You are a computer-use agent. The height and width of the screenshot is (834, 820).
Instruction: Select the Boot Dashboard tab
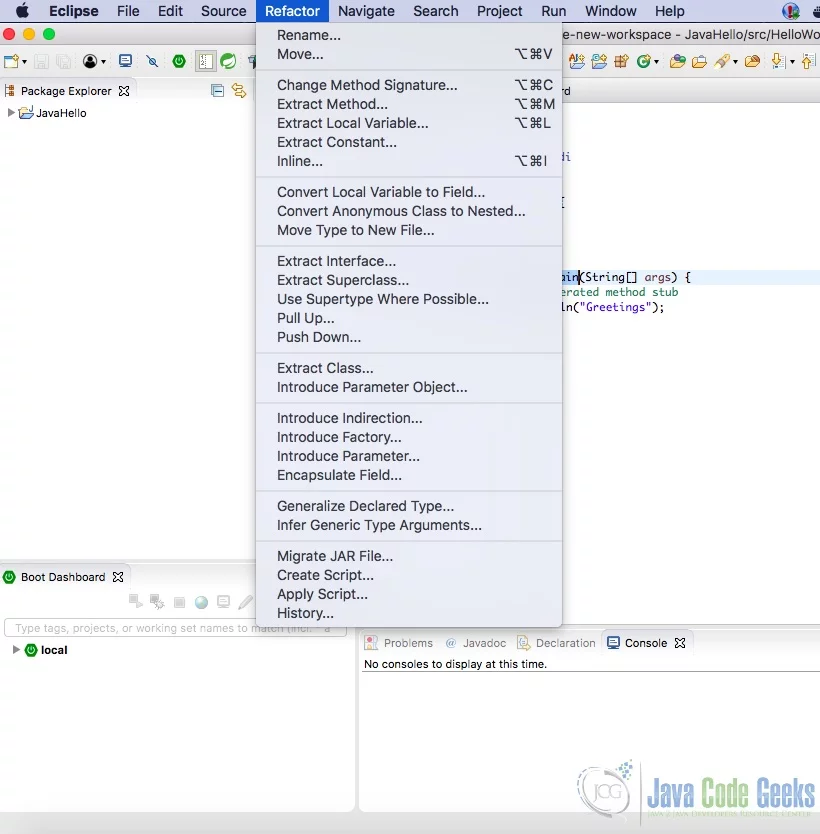coord(63,577)
